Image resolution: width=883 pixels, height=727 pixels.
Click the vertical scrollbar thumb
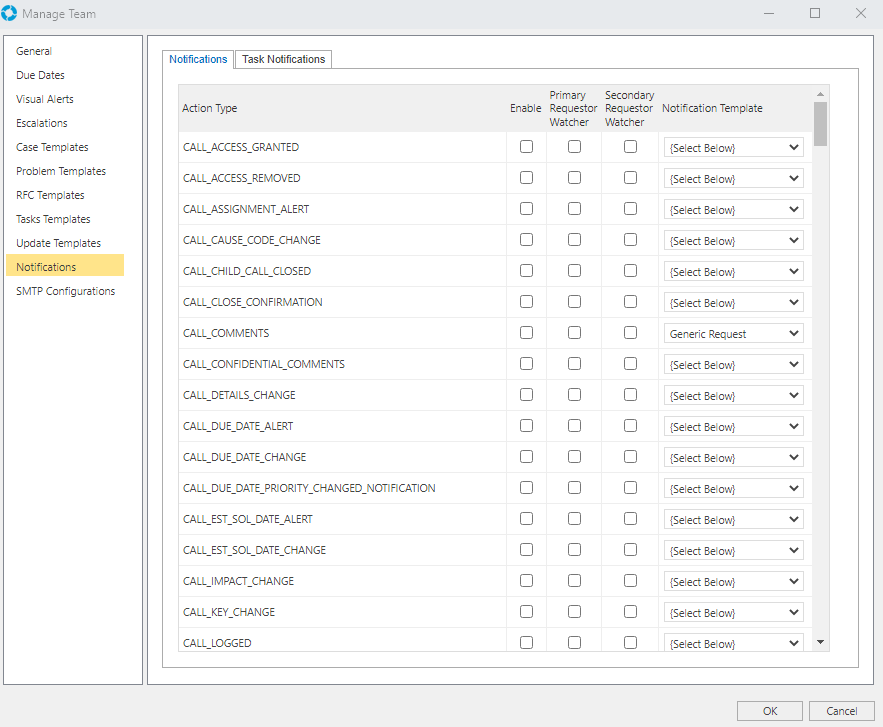click(x=820, y=123)
